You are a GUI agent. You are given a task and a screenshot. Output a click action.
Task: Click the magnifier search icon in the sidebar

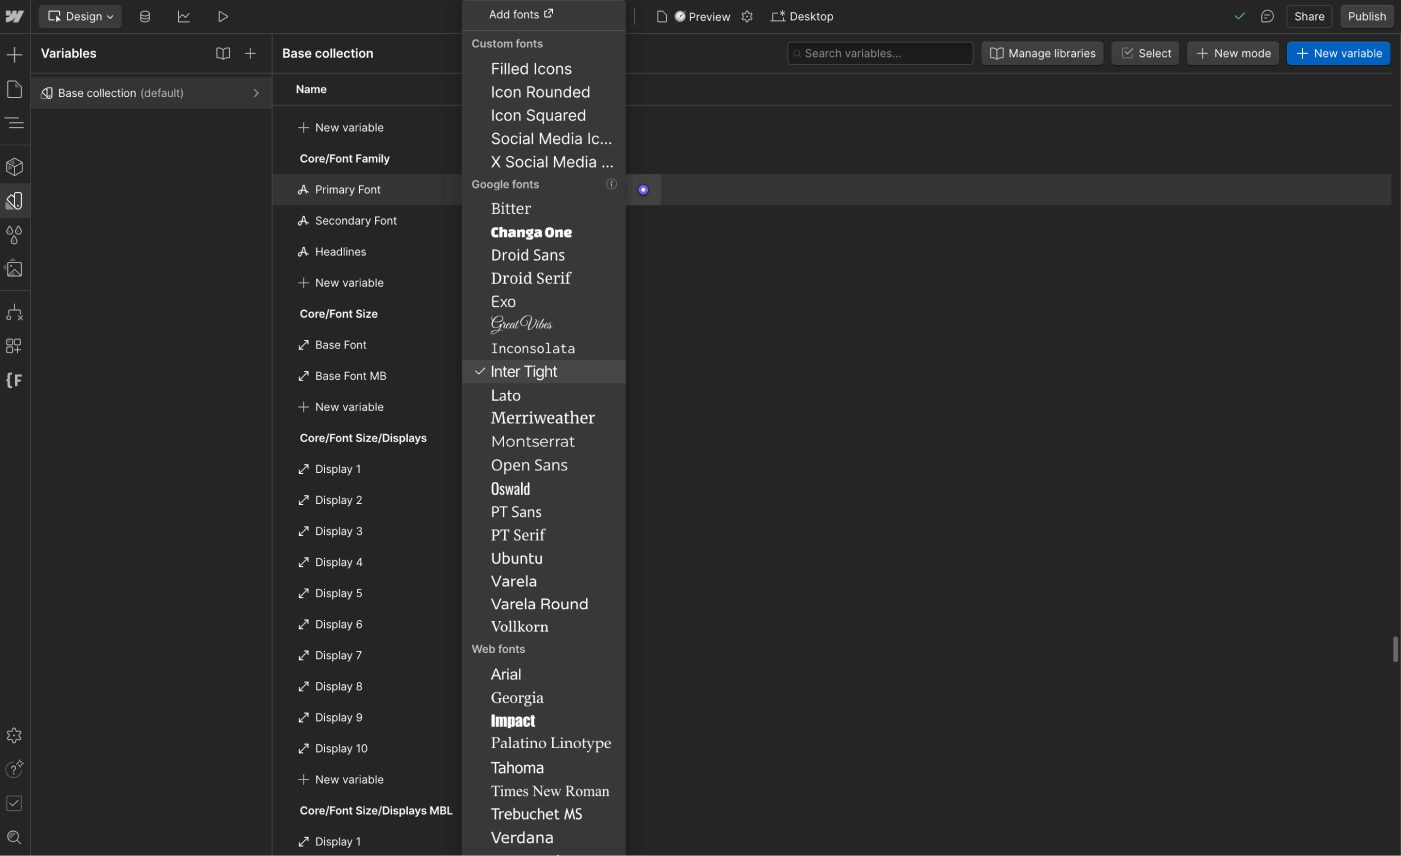click(14, 837)
